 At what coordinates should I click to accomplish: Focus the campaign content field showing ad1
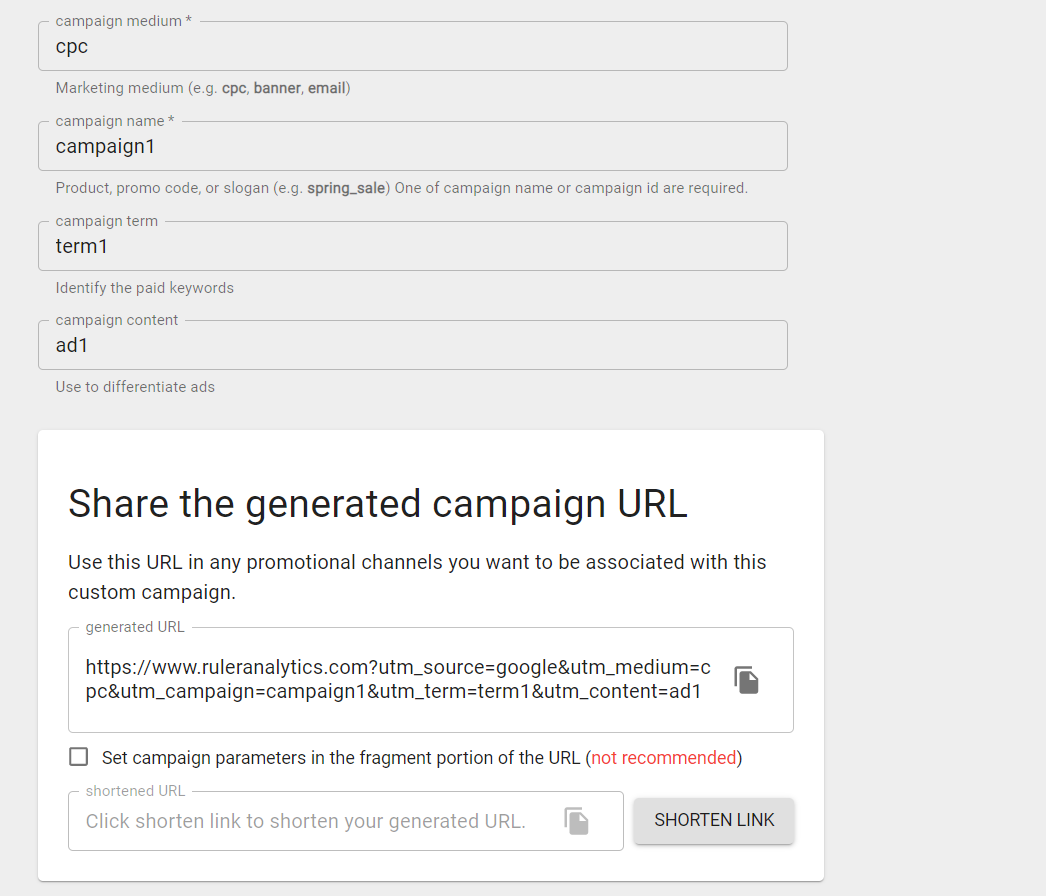[412, 345]
